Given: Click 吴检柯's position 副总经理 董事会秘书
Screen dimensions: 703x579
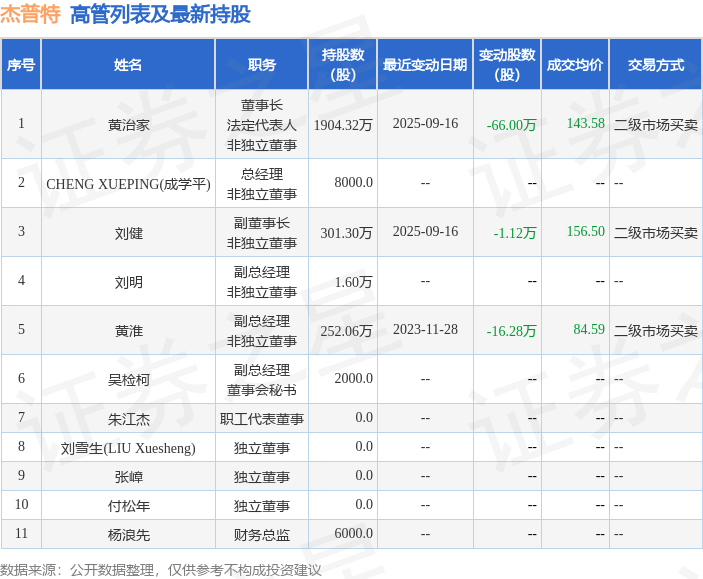Looking at the screenshot, I should pos(262,380).
